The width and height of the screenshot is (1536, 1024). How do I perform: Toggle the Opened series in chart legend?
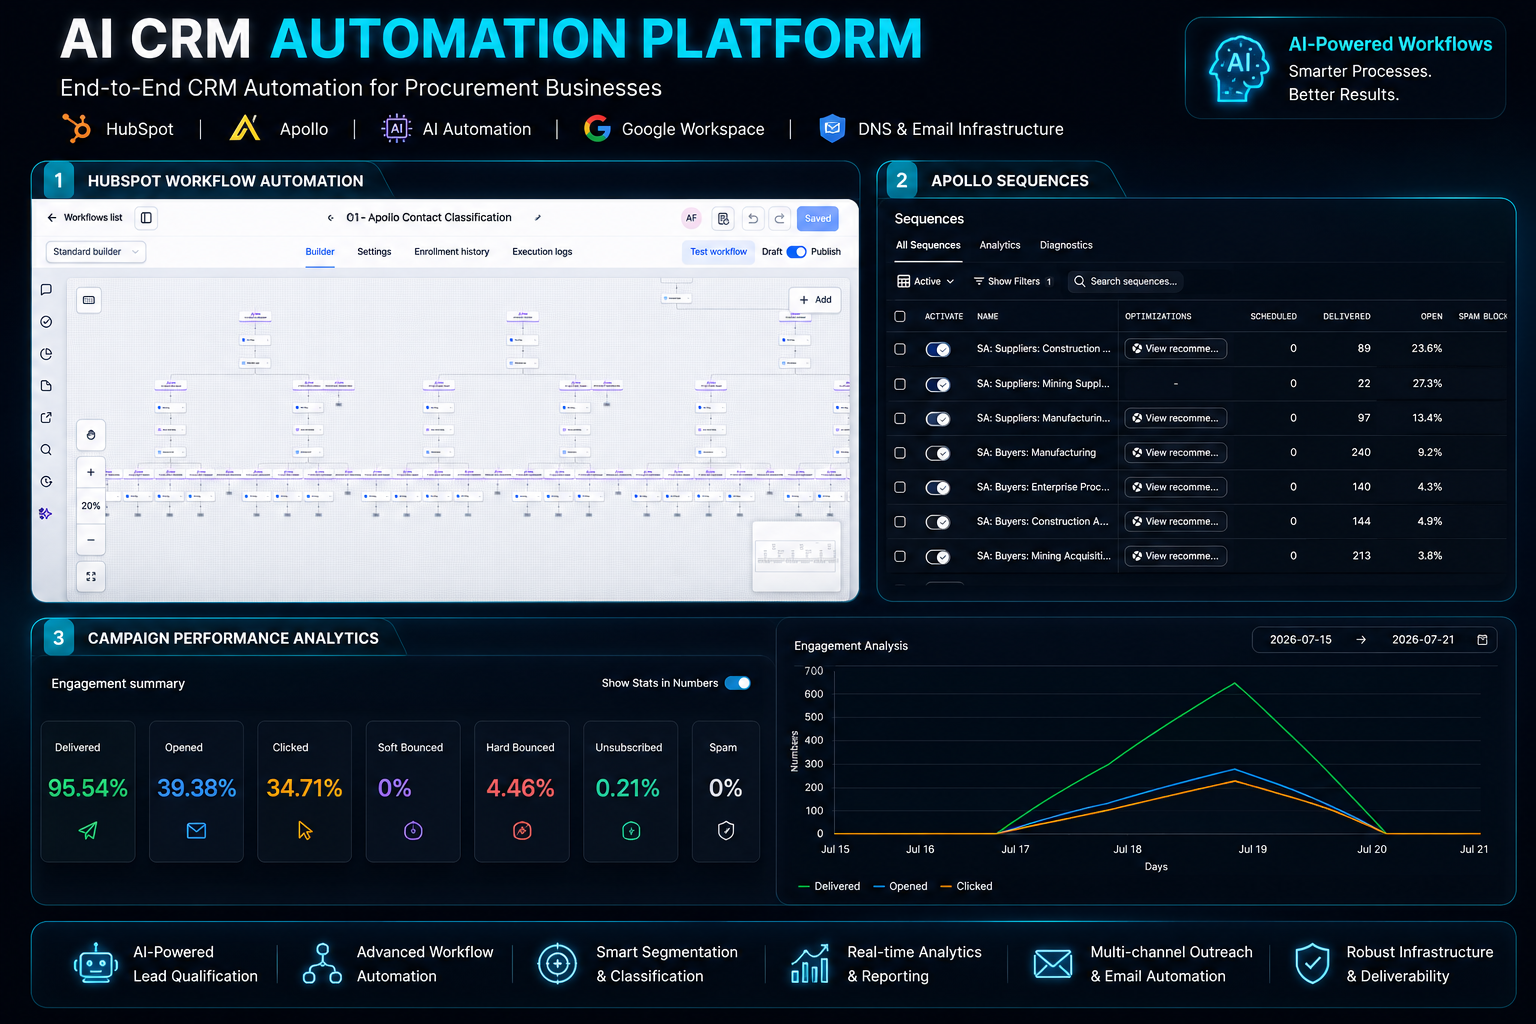(x=901, y=886)
